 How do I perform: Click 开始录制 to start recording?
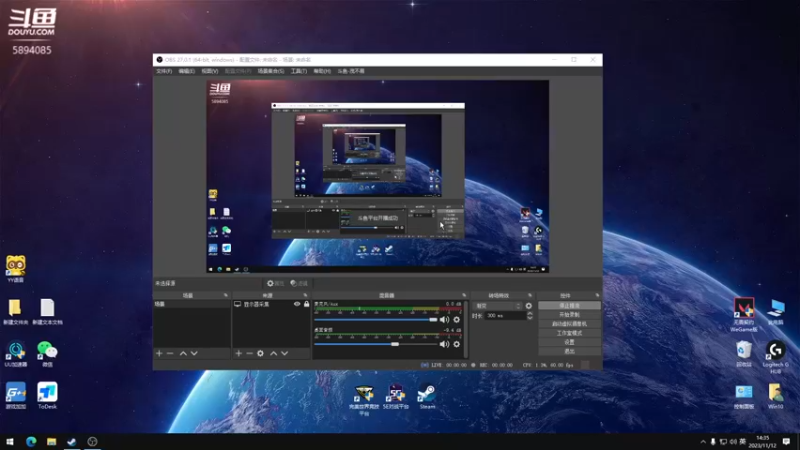(x=569, y=315)
